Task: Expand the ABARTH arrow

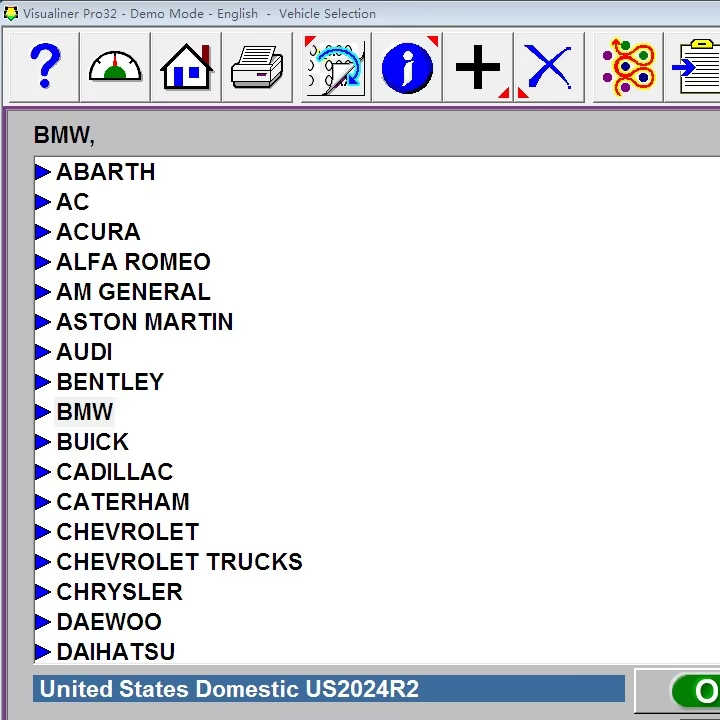Action: (43, 172)
